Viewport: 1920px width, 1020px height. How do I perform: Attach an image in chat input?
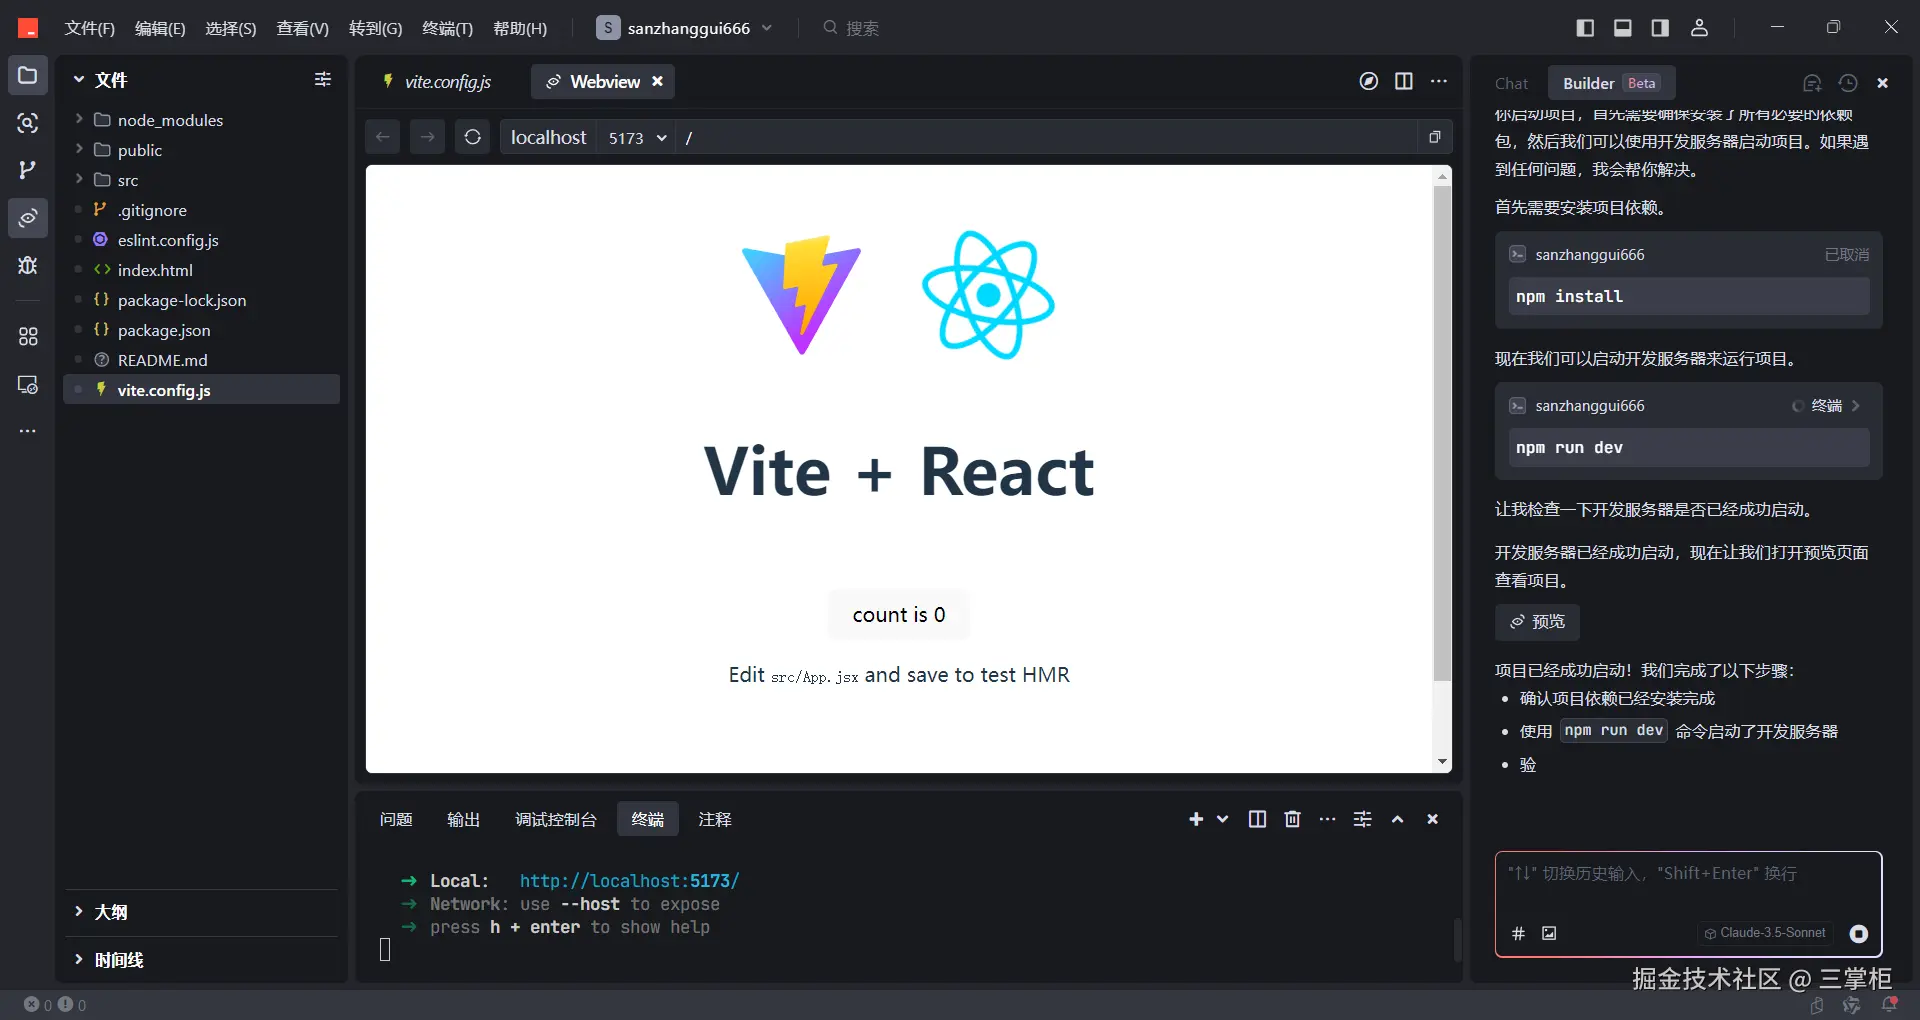[1549, 933]
